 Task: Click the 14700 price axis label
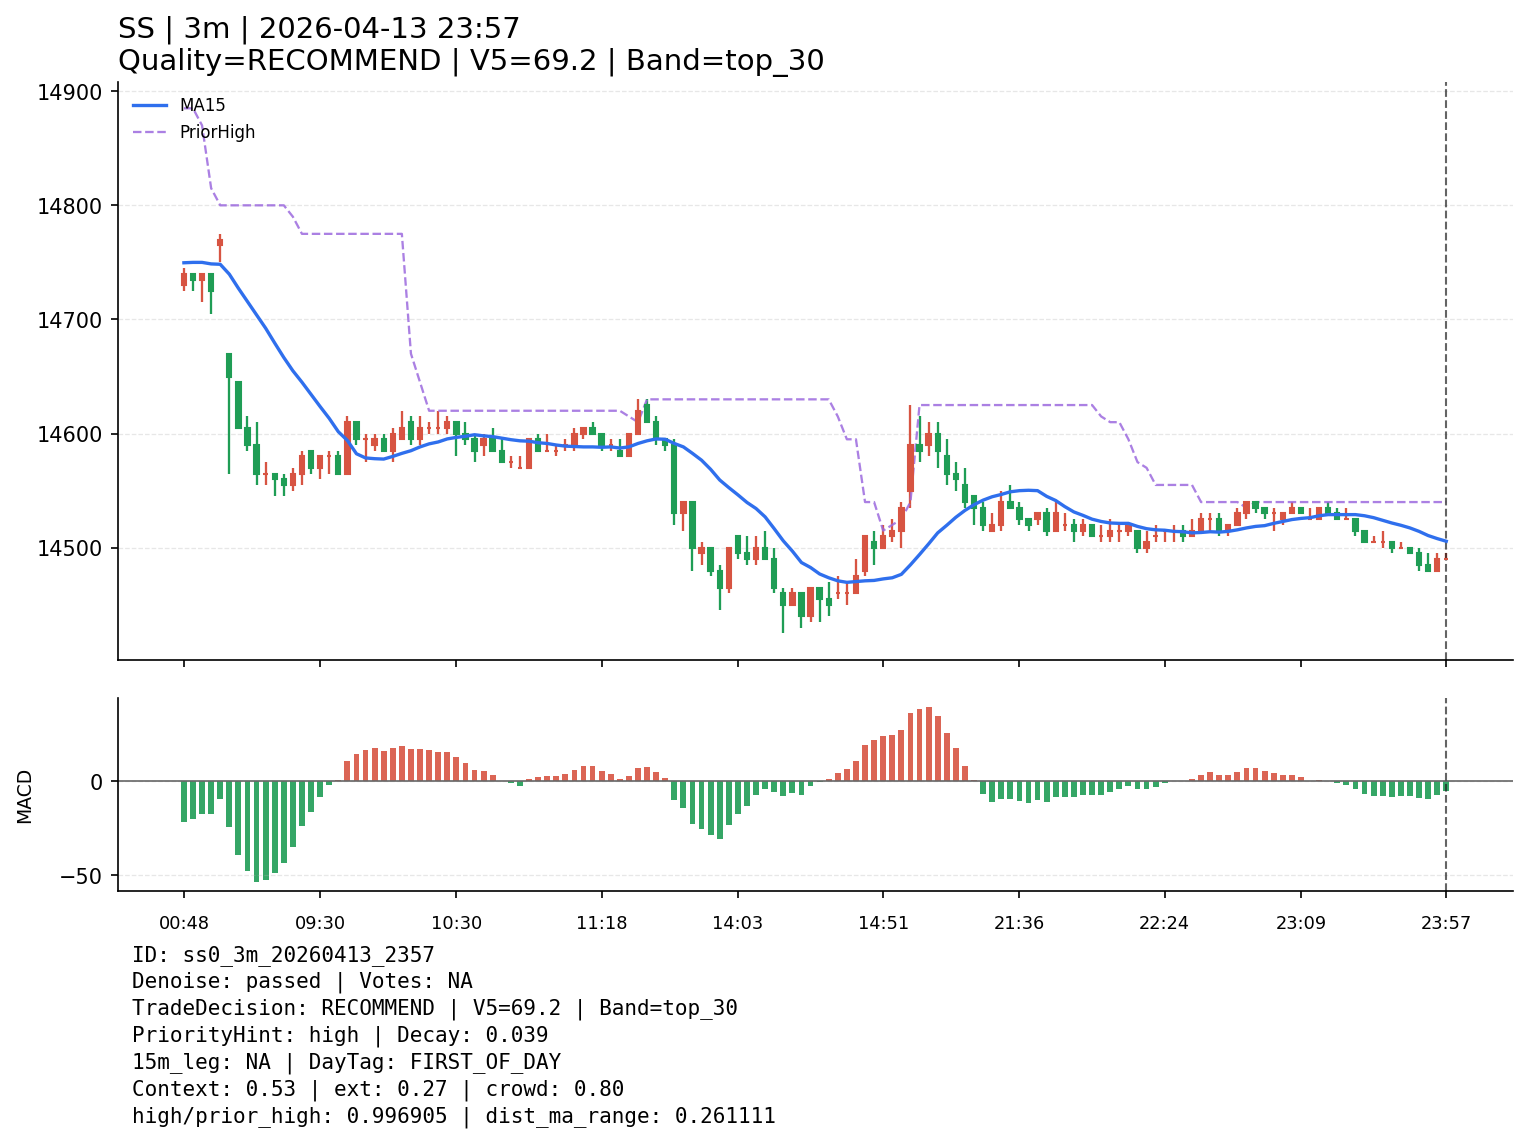coord(69,320)
